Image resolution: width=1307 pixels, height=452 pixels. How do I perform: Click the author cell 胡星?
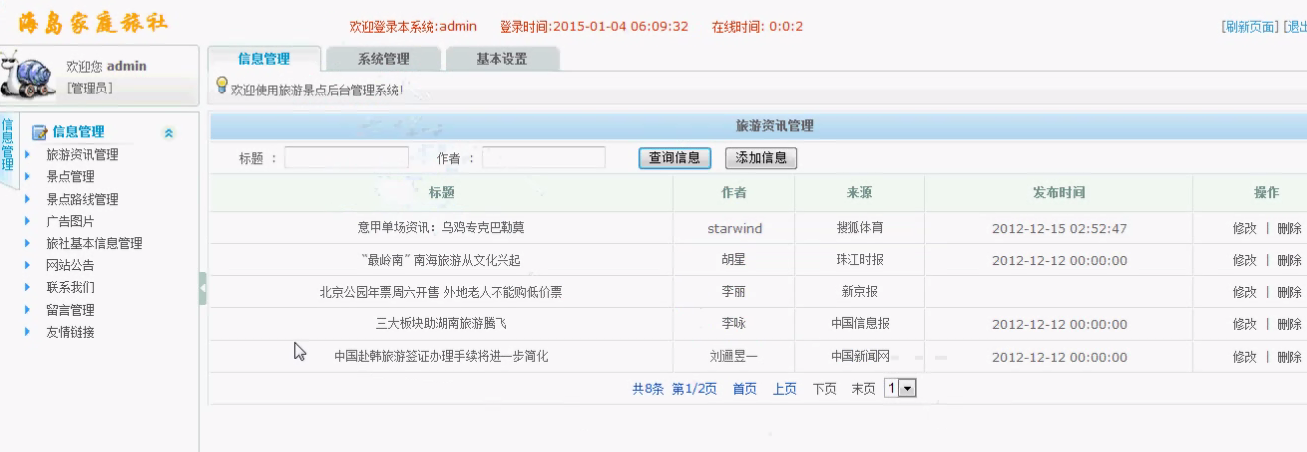click(734, 260)
